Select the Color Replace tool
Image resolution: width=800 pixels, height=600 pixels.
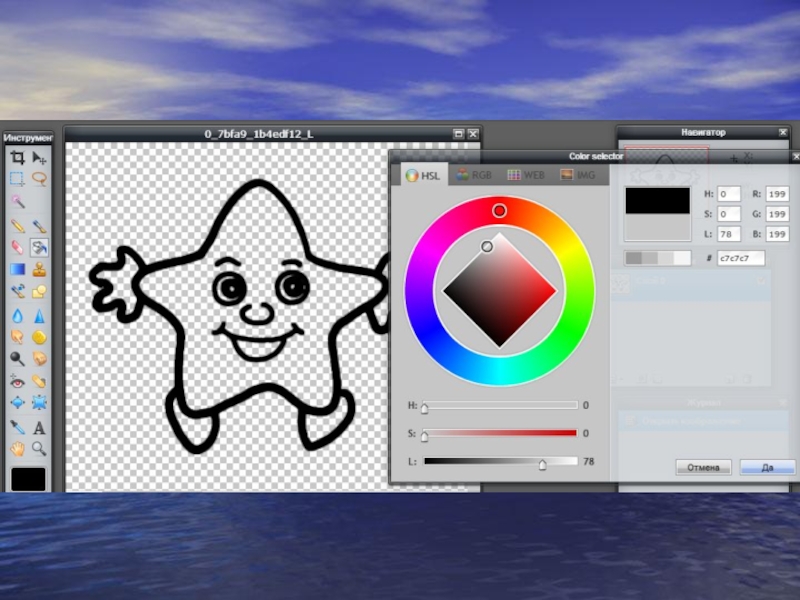click(x=17, y=291)
